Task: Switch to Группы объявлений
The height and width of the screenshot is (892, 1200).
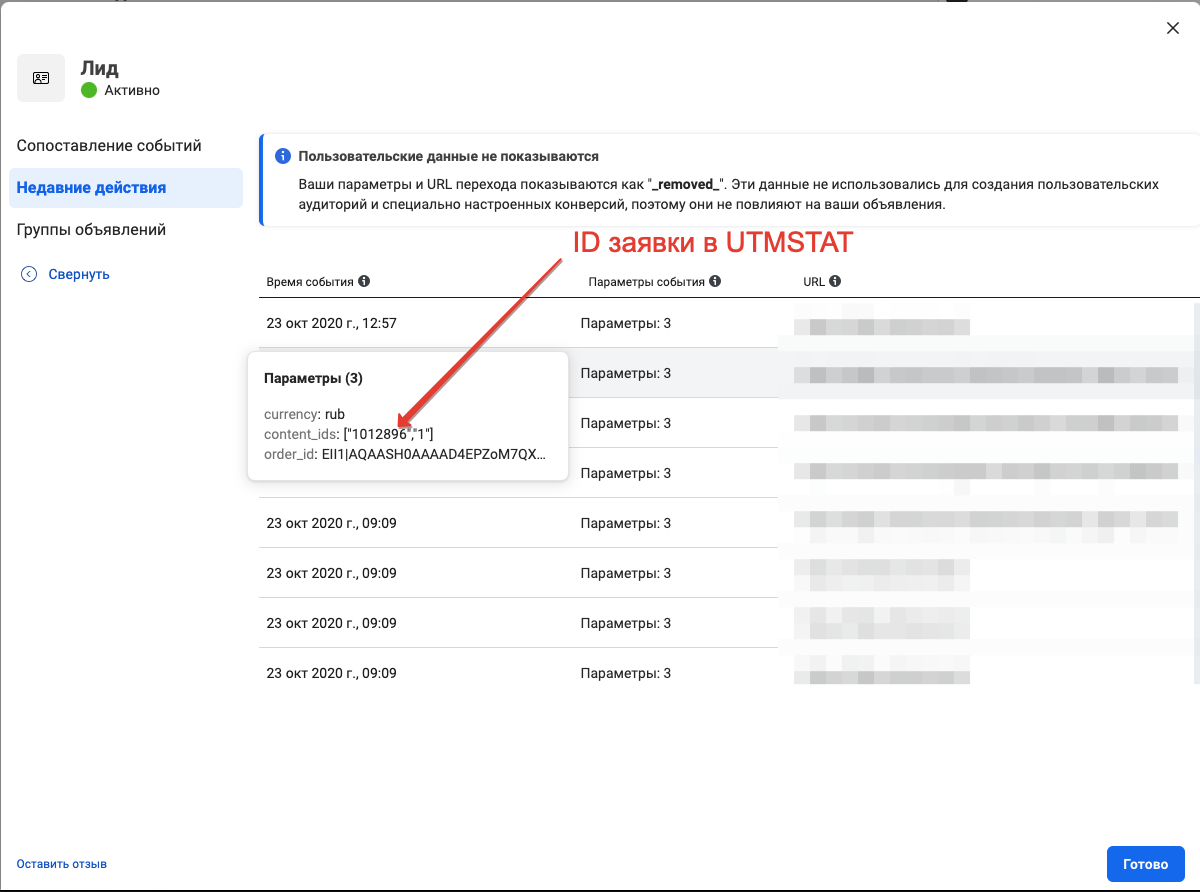Action: pyautogui.click(x=90, y=229)
